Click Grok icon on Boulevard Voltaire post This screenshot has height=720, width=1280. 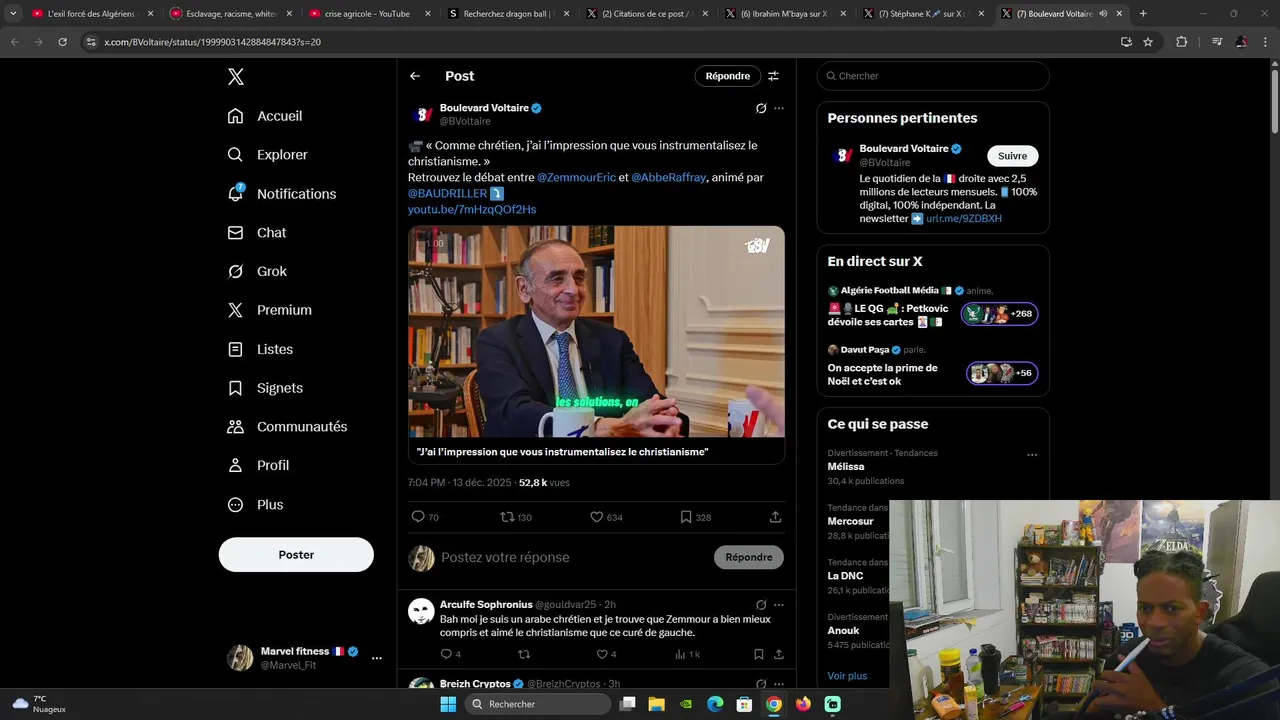[x=761, y=108]
